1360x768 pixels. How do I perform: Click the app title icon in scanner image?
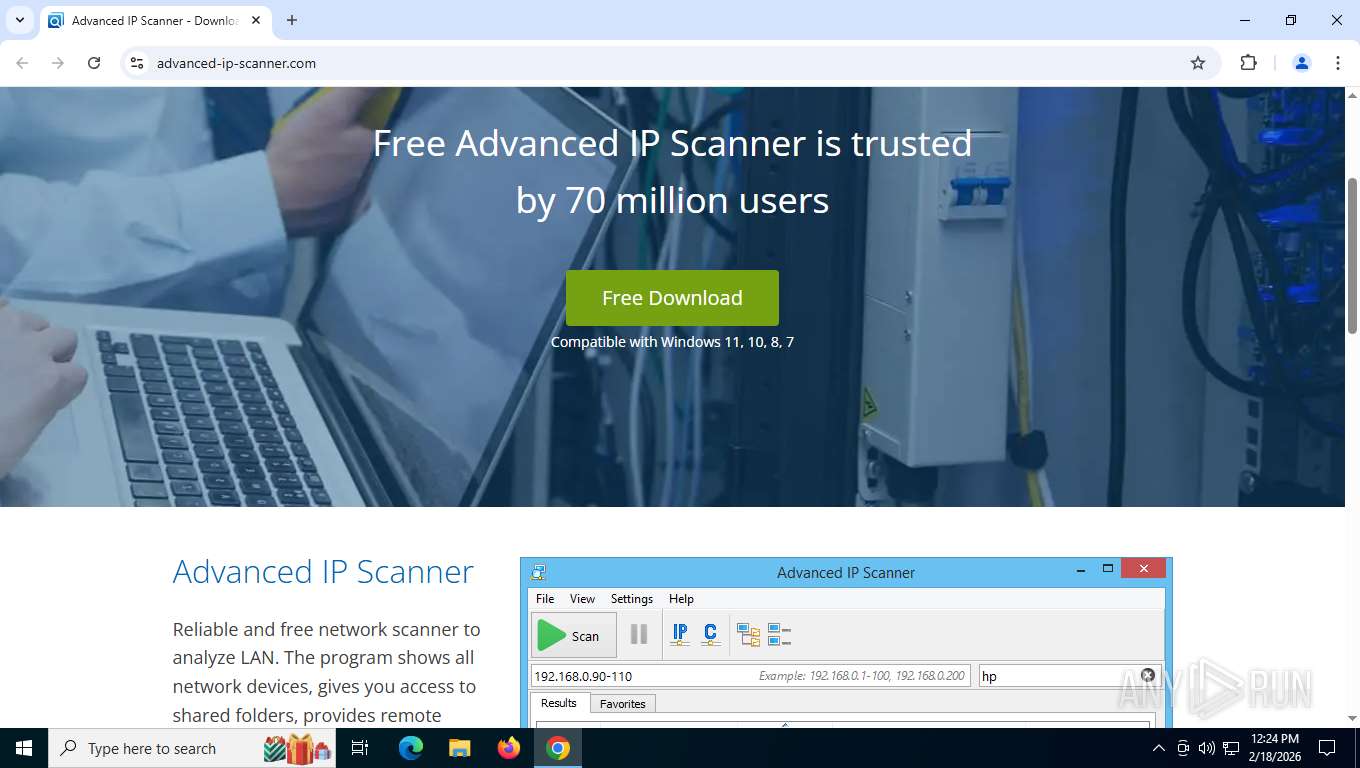click(x=539, y=572)
